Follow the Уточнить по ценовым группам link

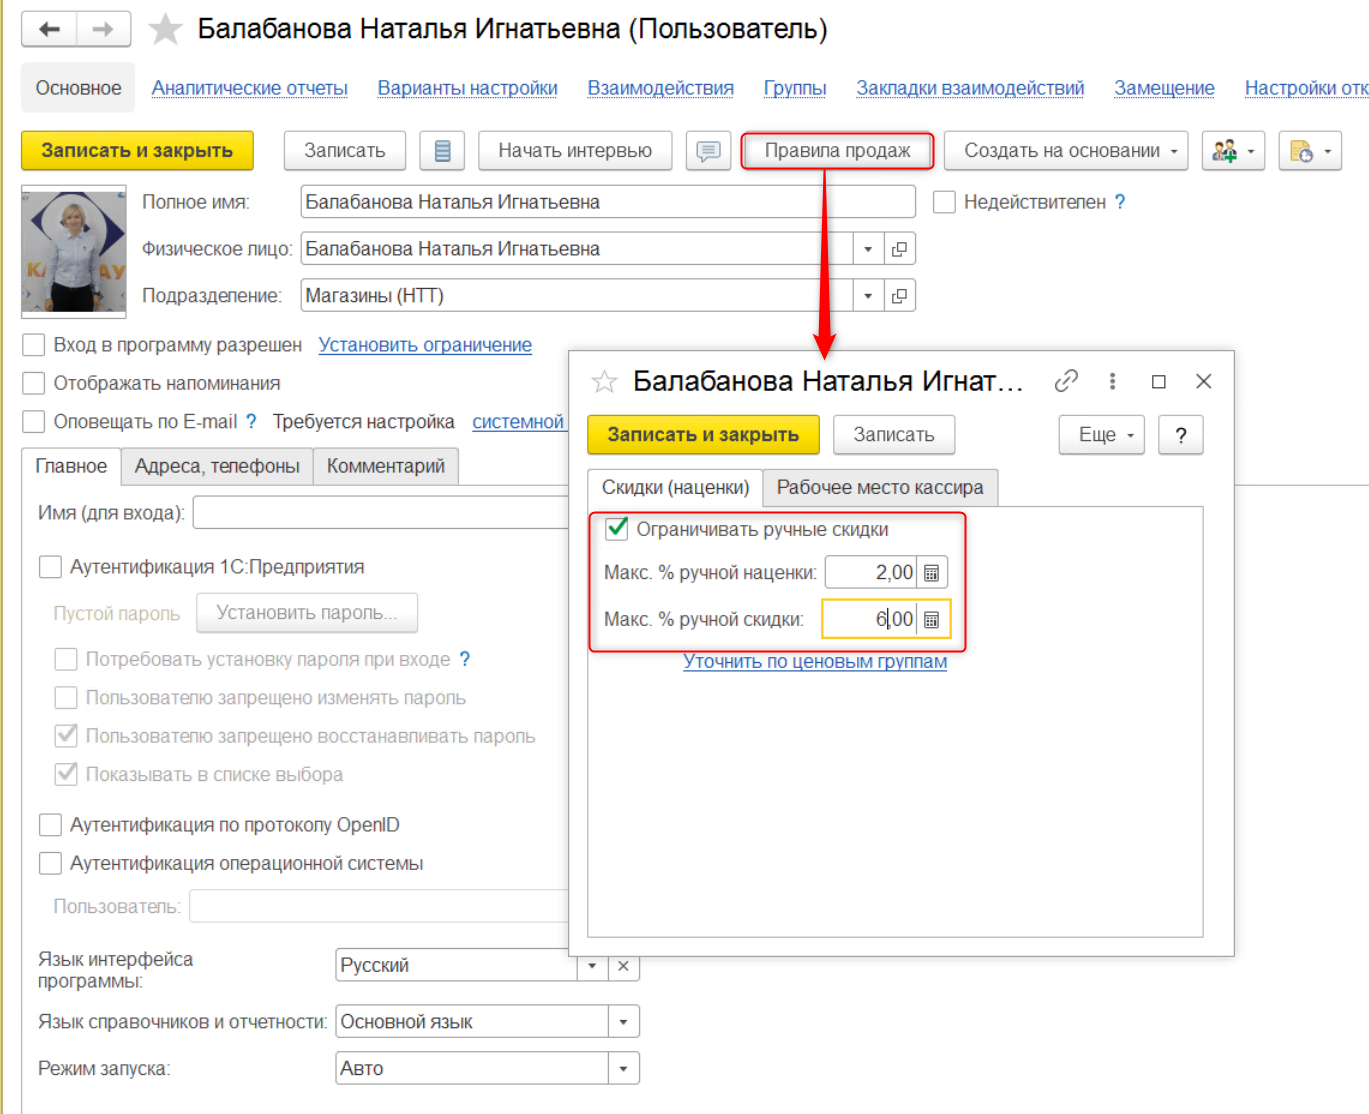click(x=814, y=661)
